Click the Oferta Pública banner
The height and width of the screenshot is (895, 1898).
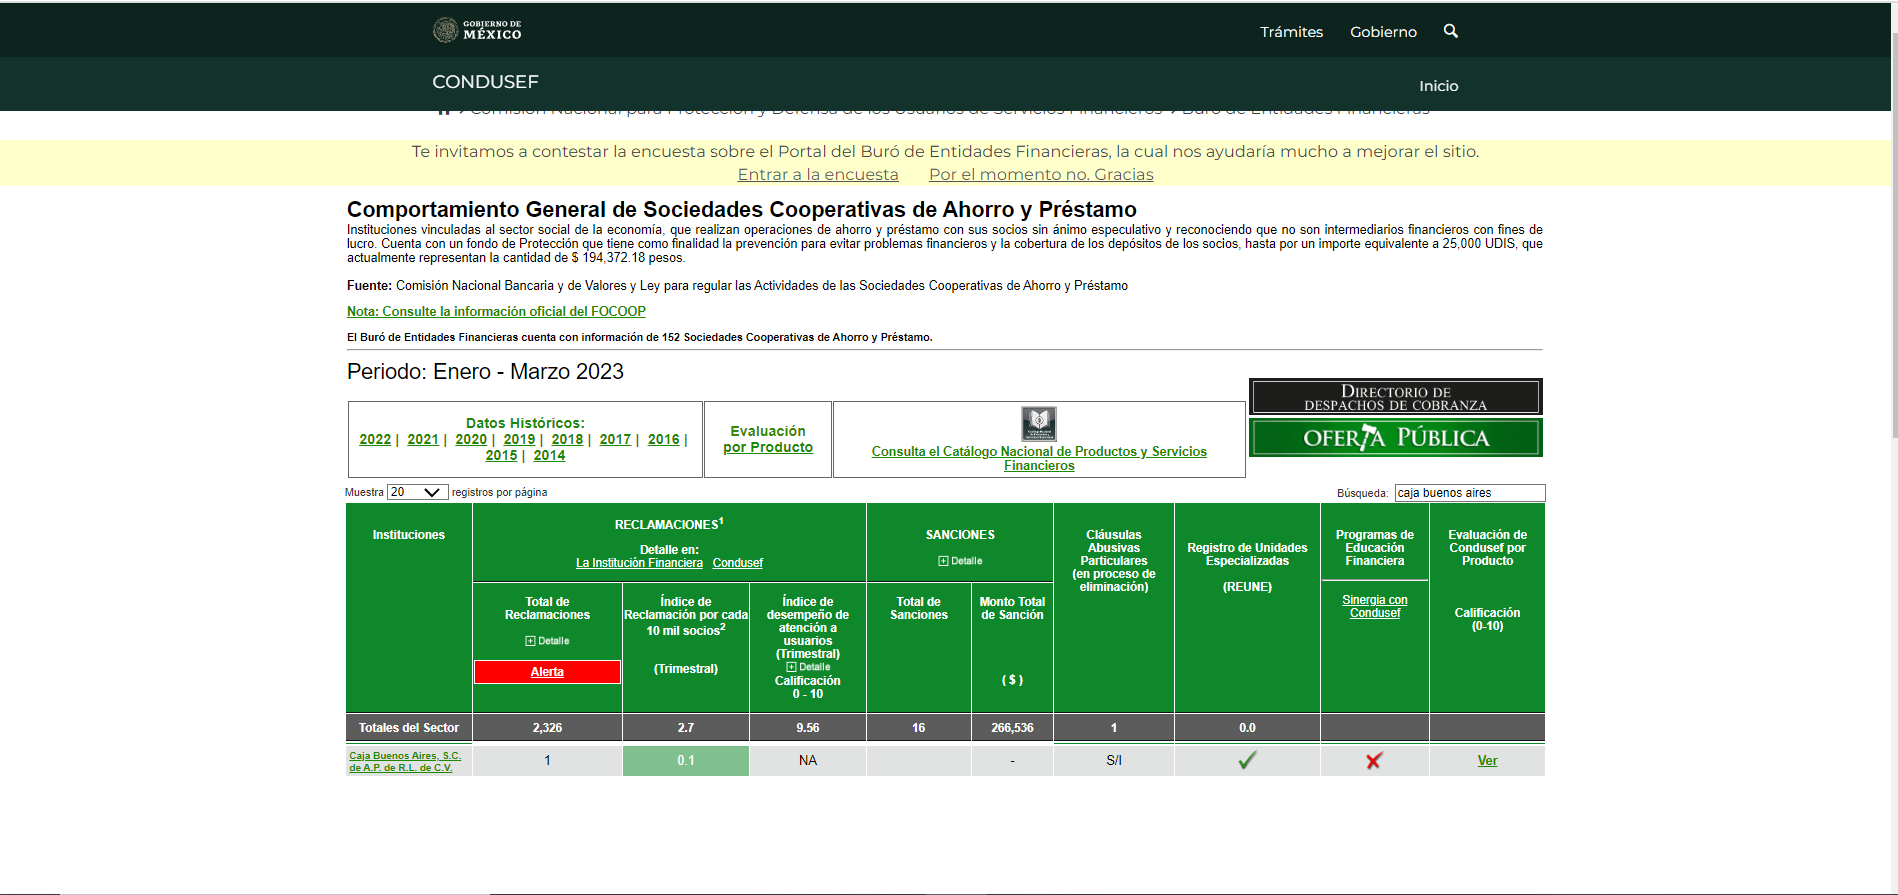(1395, 437)
